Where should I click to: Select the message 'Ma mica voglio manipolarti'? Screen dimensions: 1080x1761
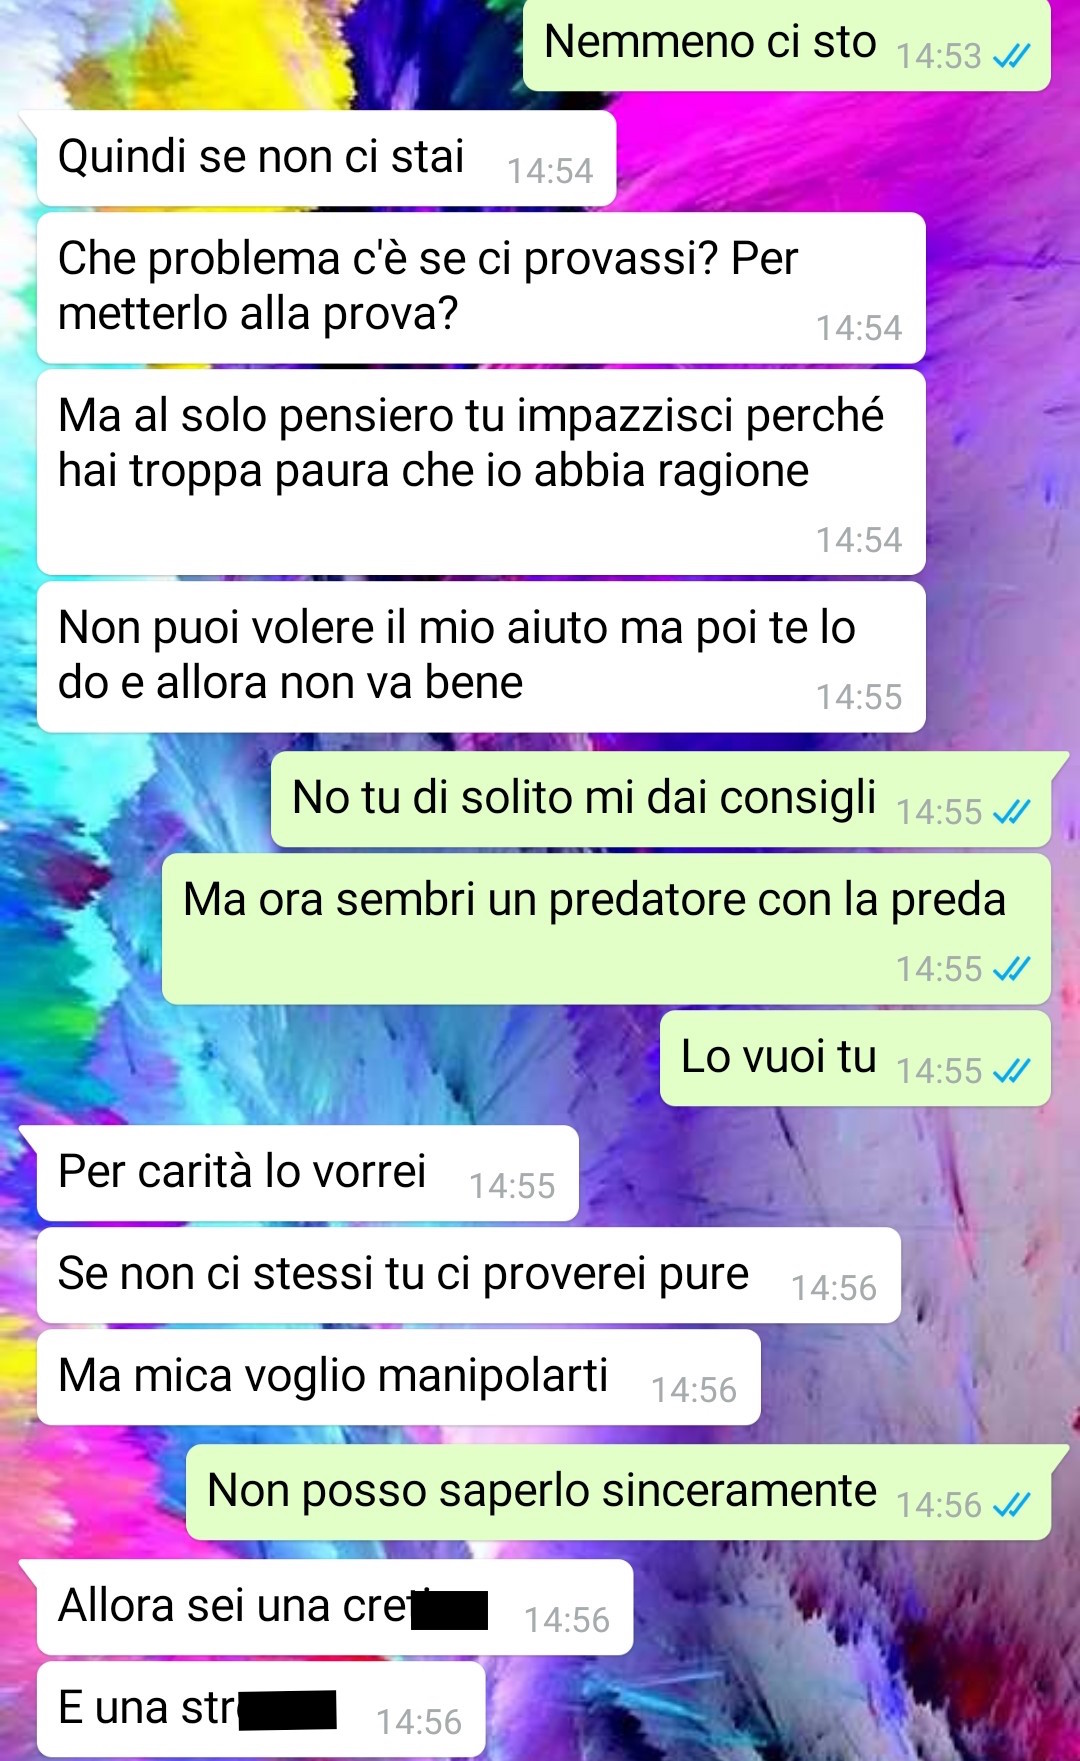click(x=399, y=1377)
